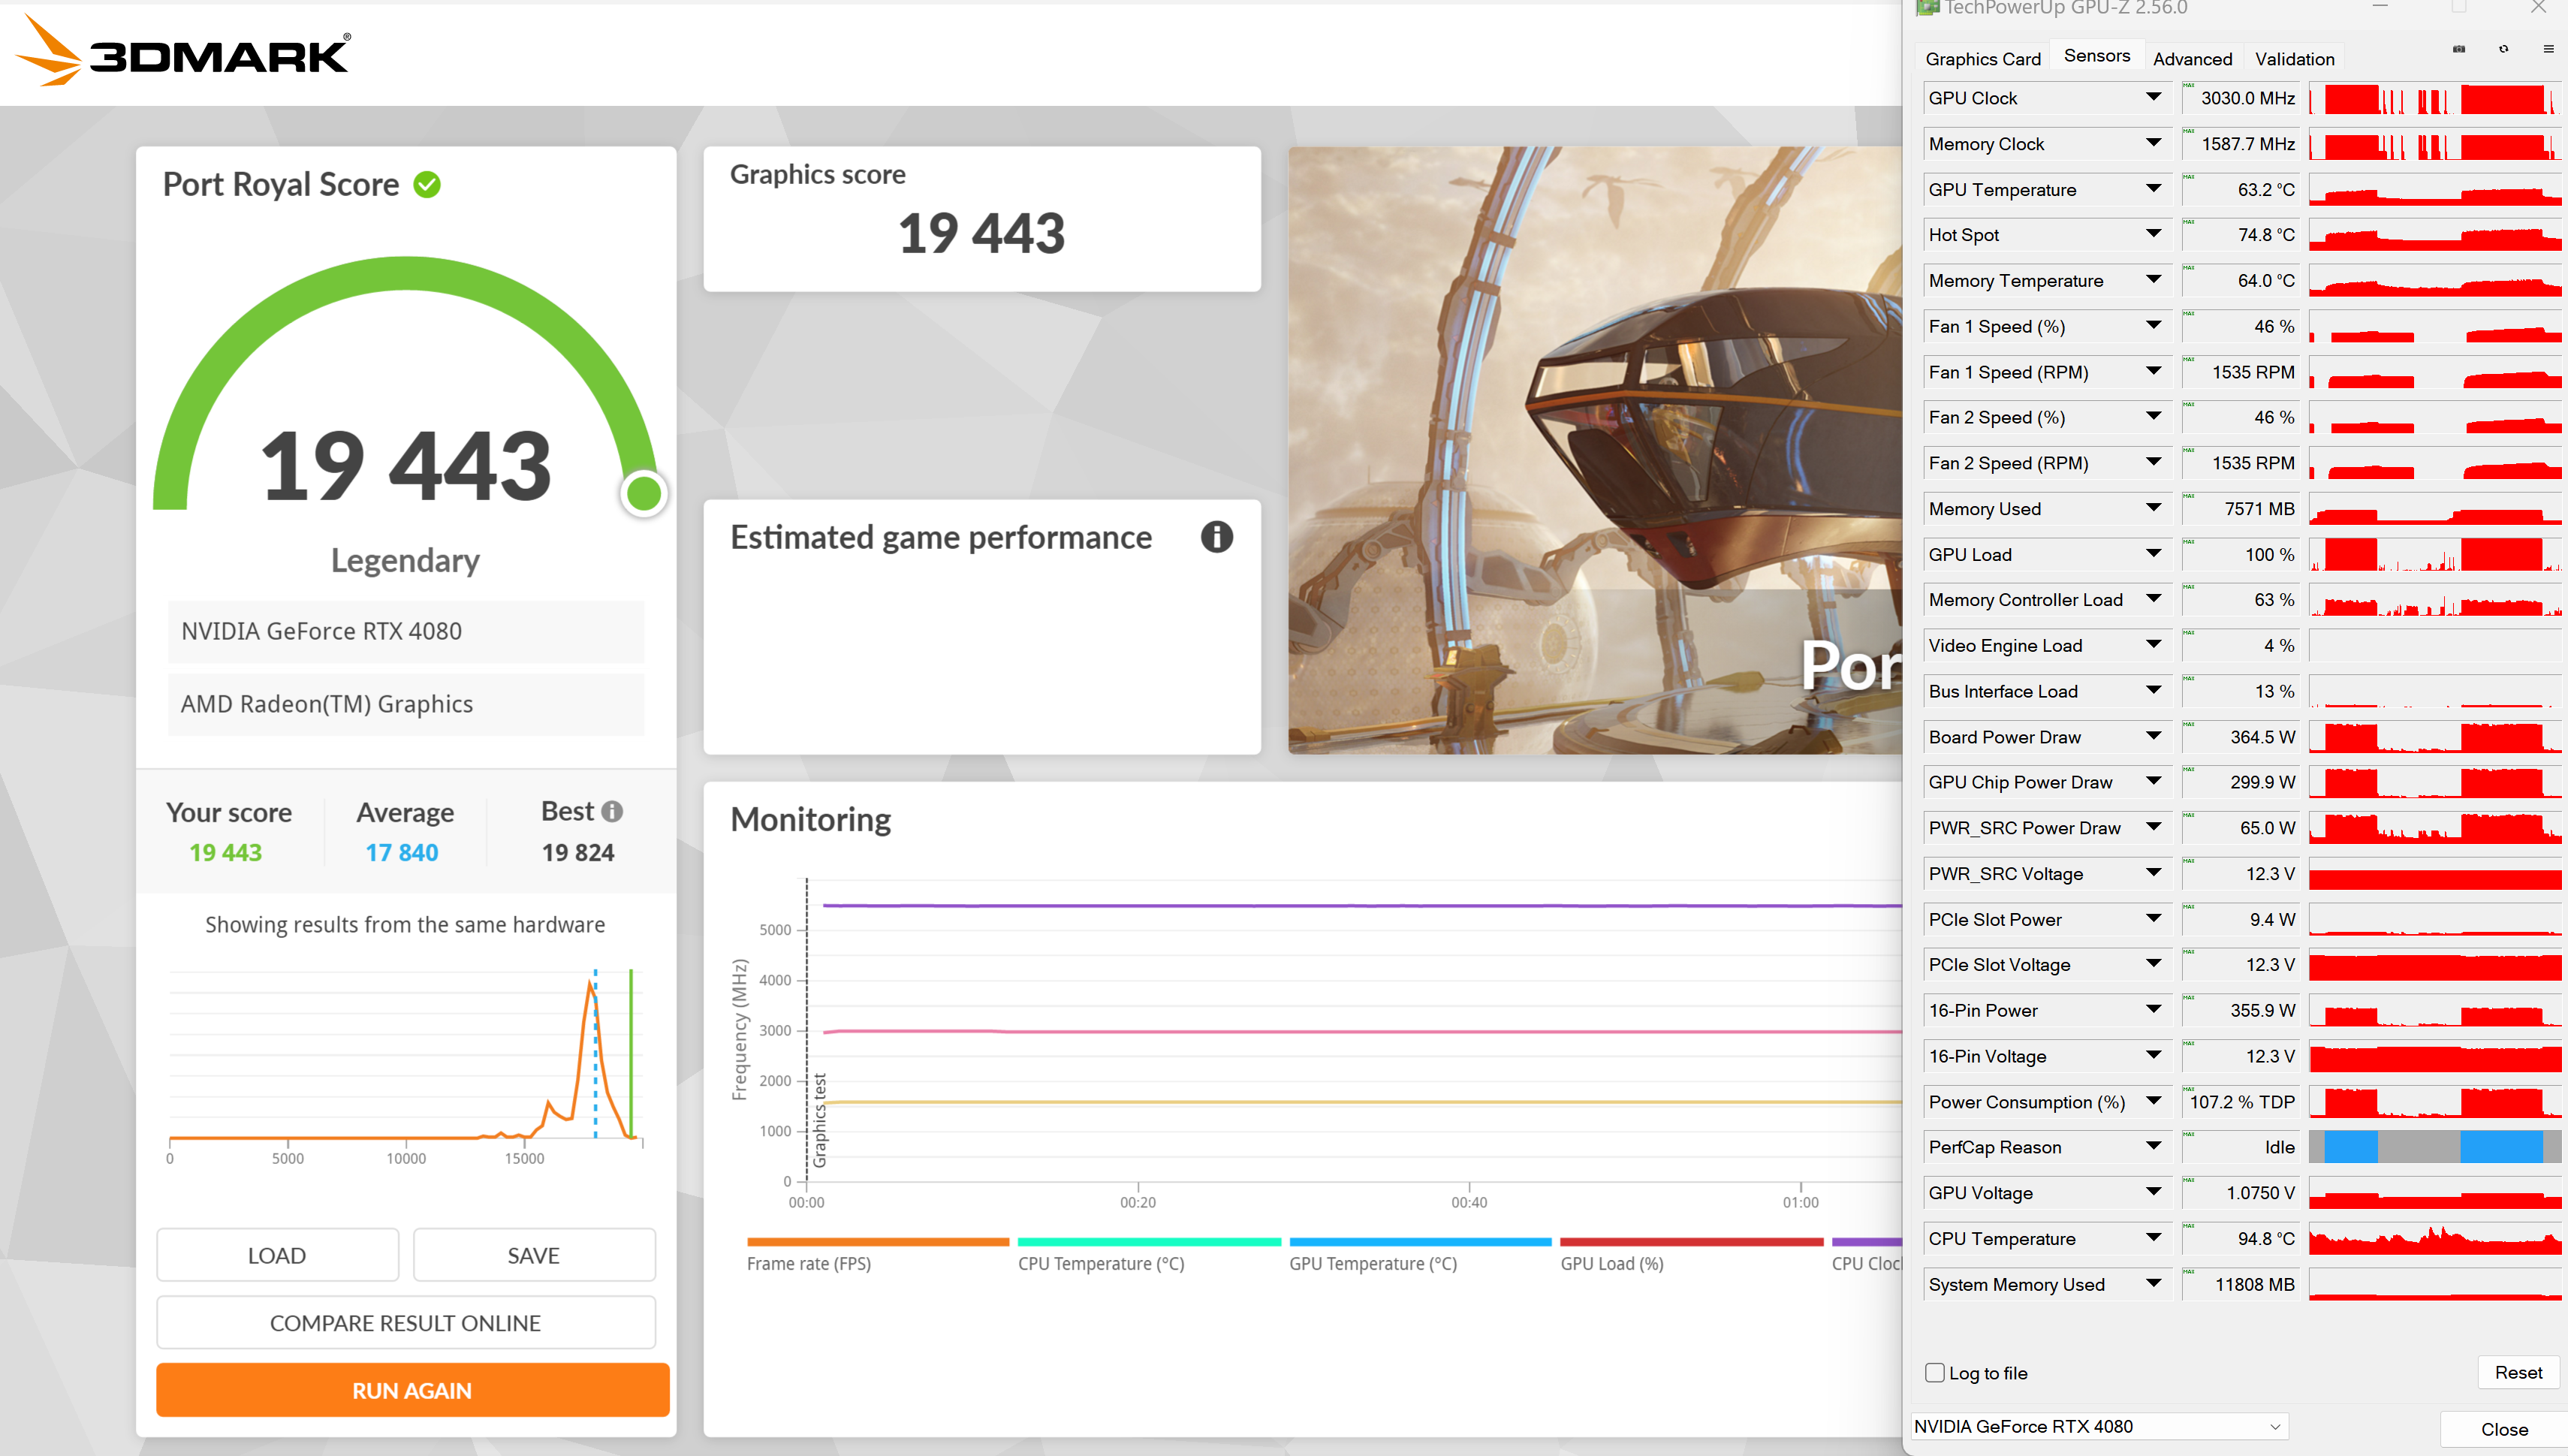Viewport: 2568px width, 1456px height.
Task: Click the RUN AGAIN button
Action: (x=412, y=1390)
